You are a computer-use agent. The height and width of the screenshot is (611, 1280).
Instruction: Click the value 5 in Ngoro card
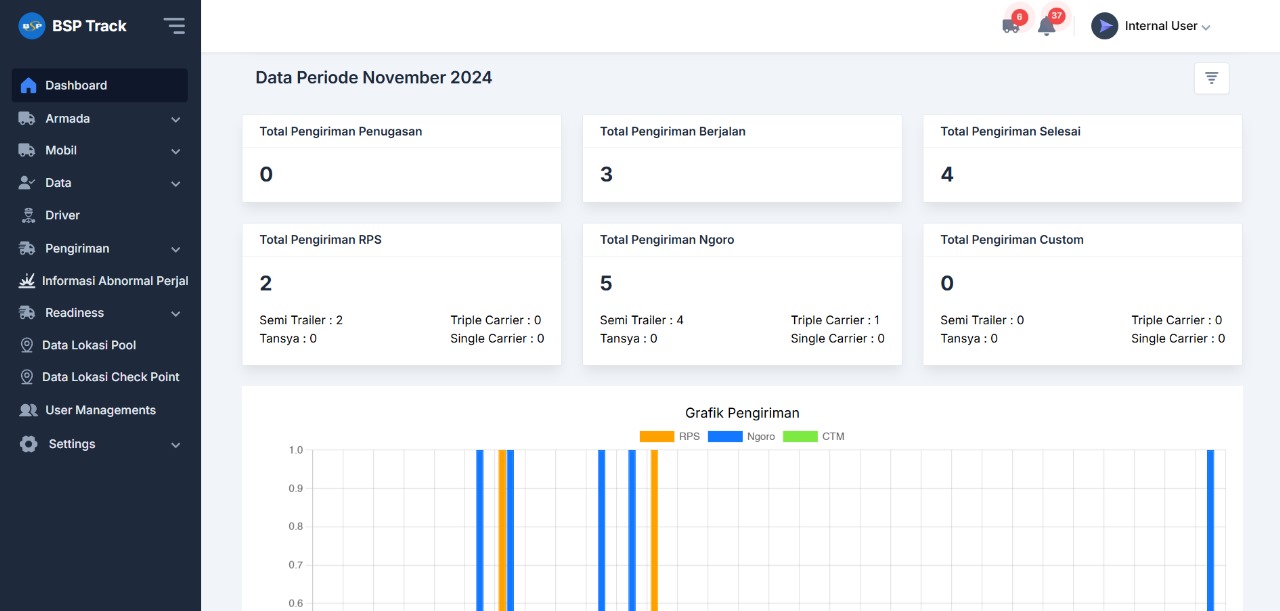point(606,284)
